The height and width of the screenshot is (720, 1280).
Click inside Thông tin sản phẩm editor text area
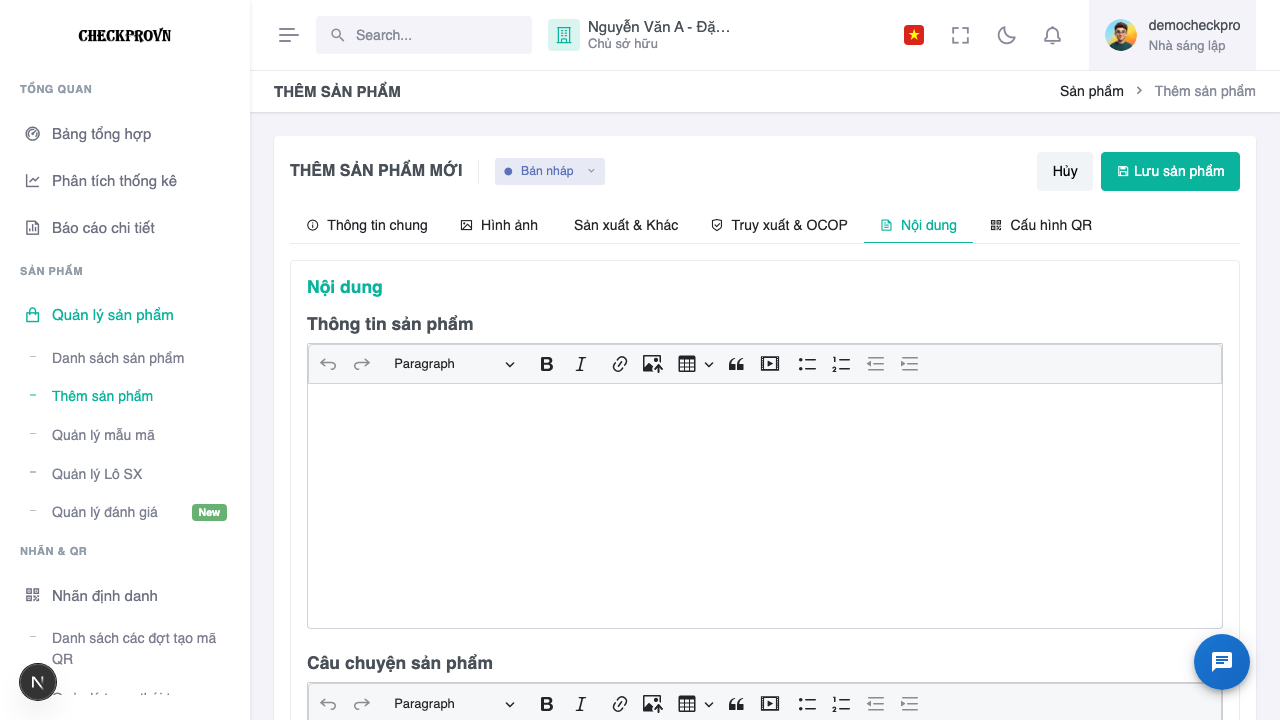(x=765, y=506)
